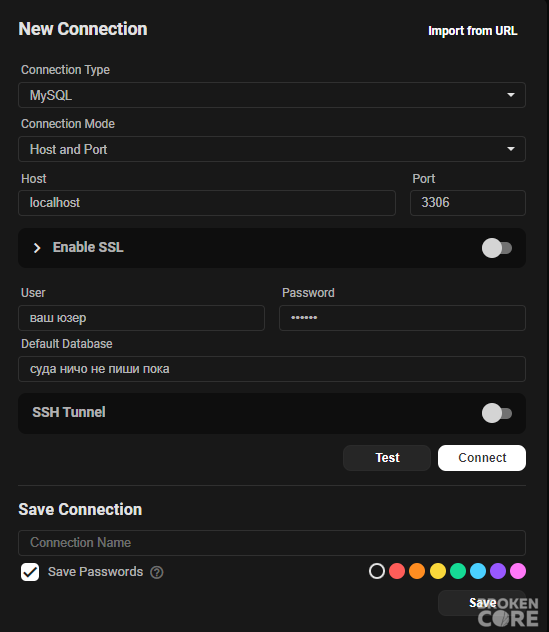Choose the pink color swatch
The image size is (549, 632).
coord(518,571)
